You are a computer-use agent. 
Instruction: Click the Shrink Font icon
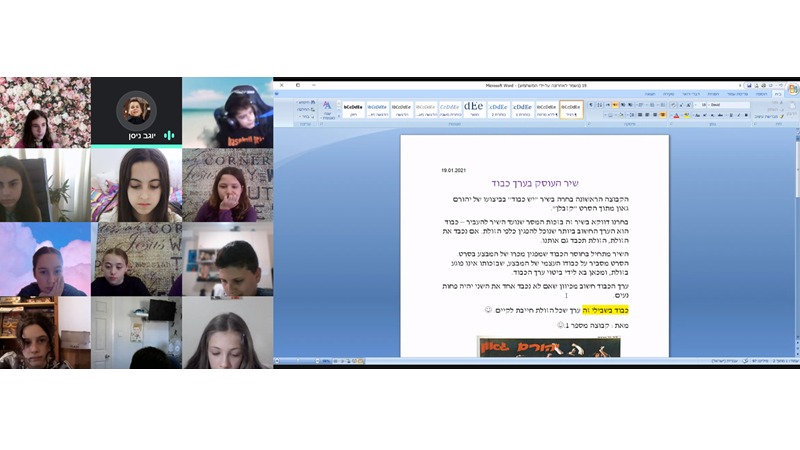click(x=681, y=105)
